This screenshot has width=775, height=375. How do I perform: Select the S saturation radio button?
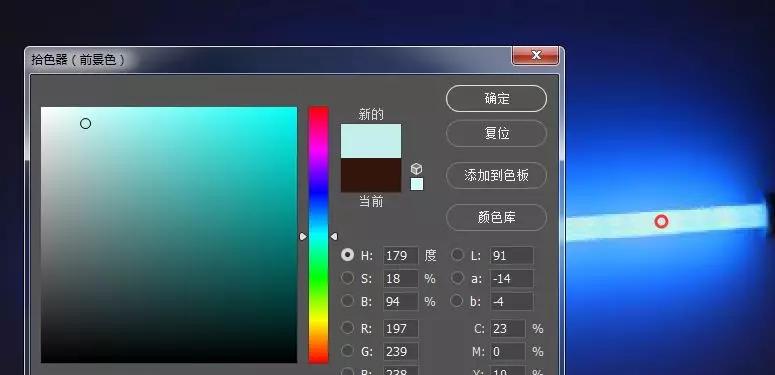tap(347, 278)
